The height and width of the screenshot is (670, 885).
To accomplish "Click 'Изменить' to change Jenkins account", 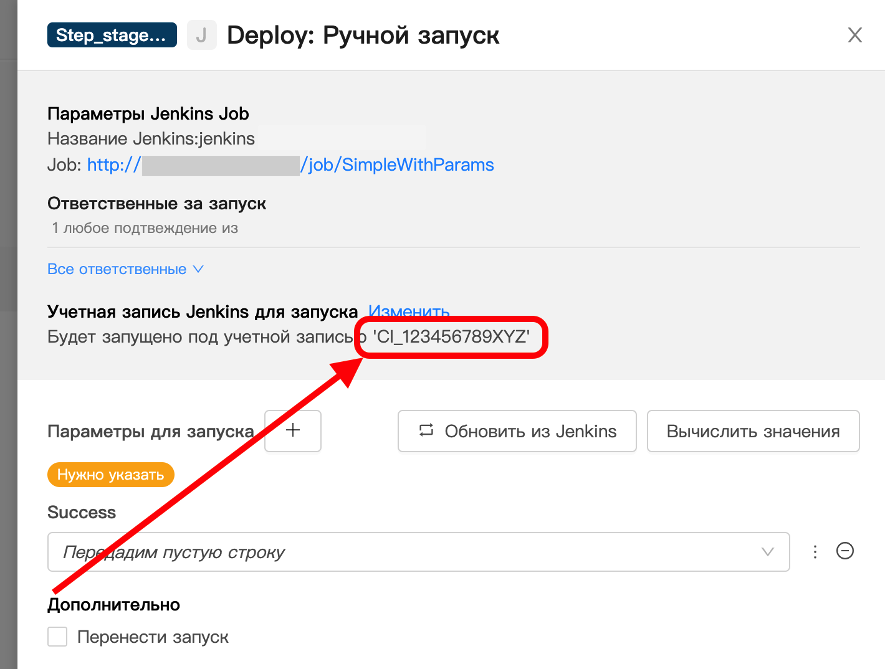I will pos(409,312).
